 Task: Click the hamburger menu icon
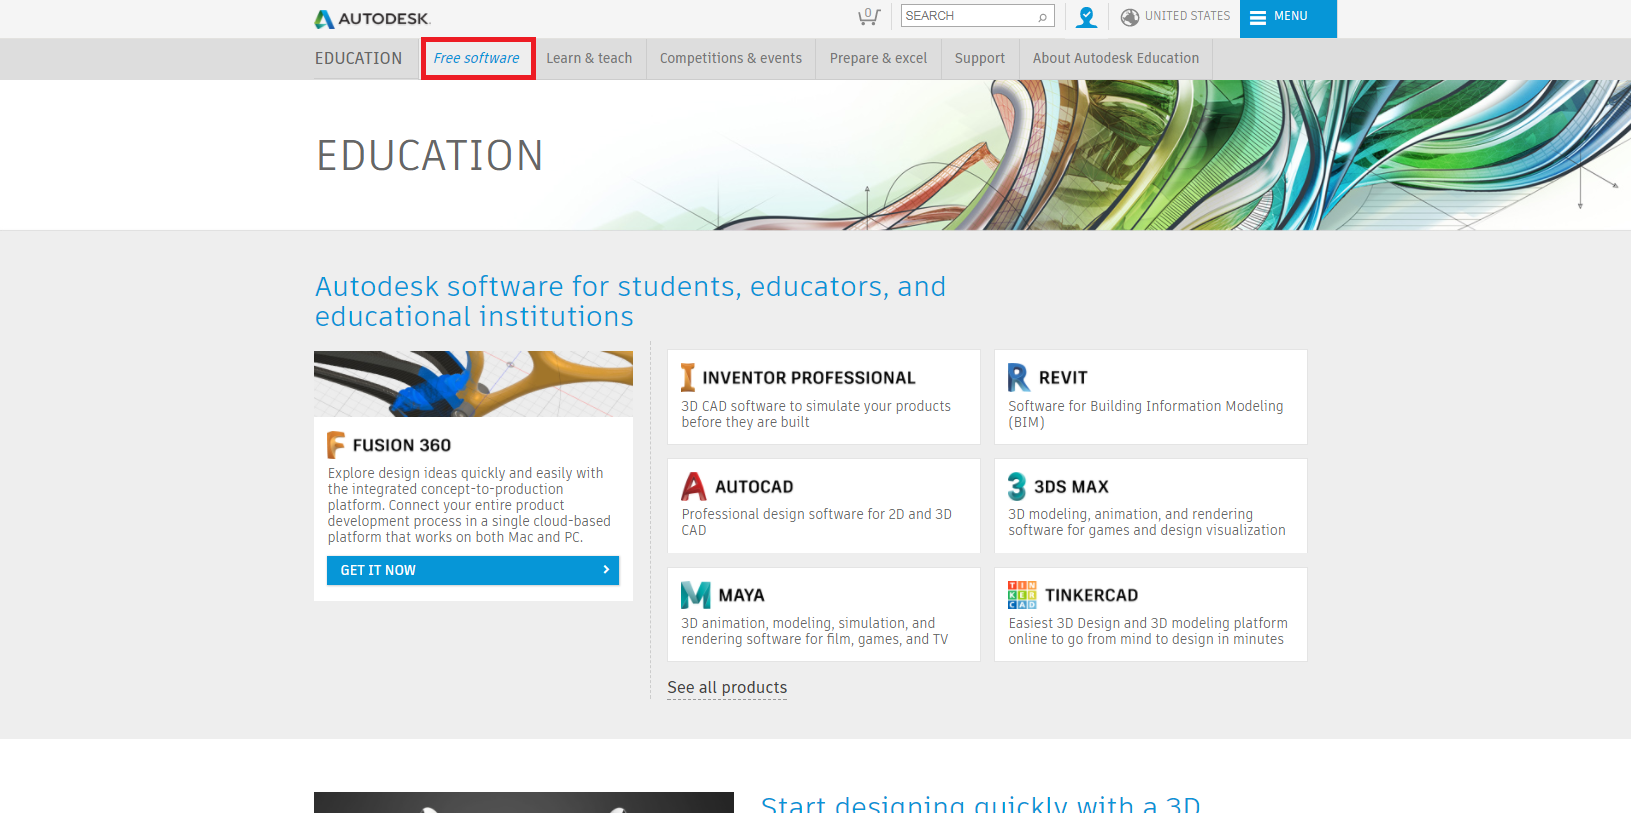coord(1258,17)
